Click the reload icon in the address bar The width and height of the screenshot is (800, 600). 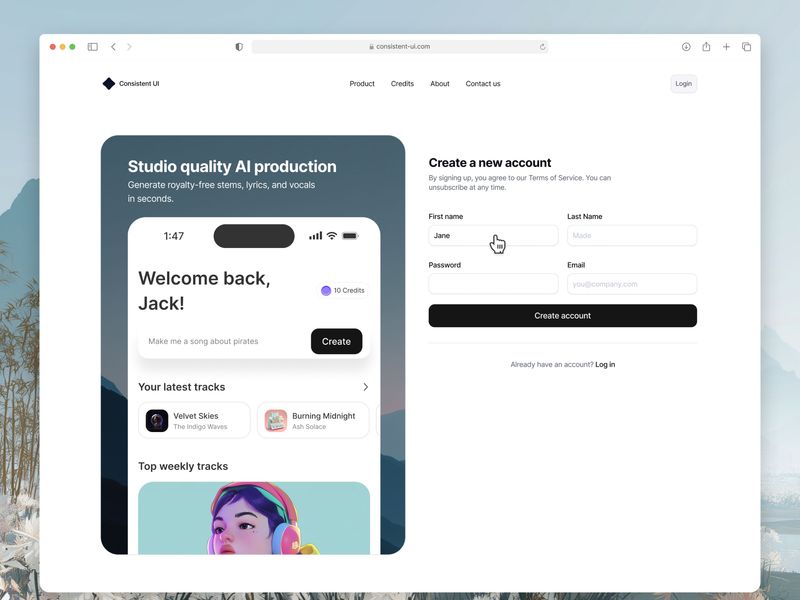point(541,46)
